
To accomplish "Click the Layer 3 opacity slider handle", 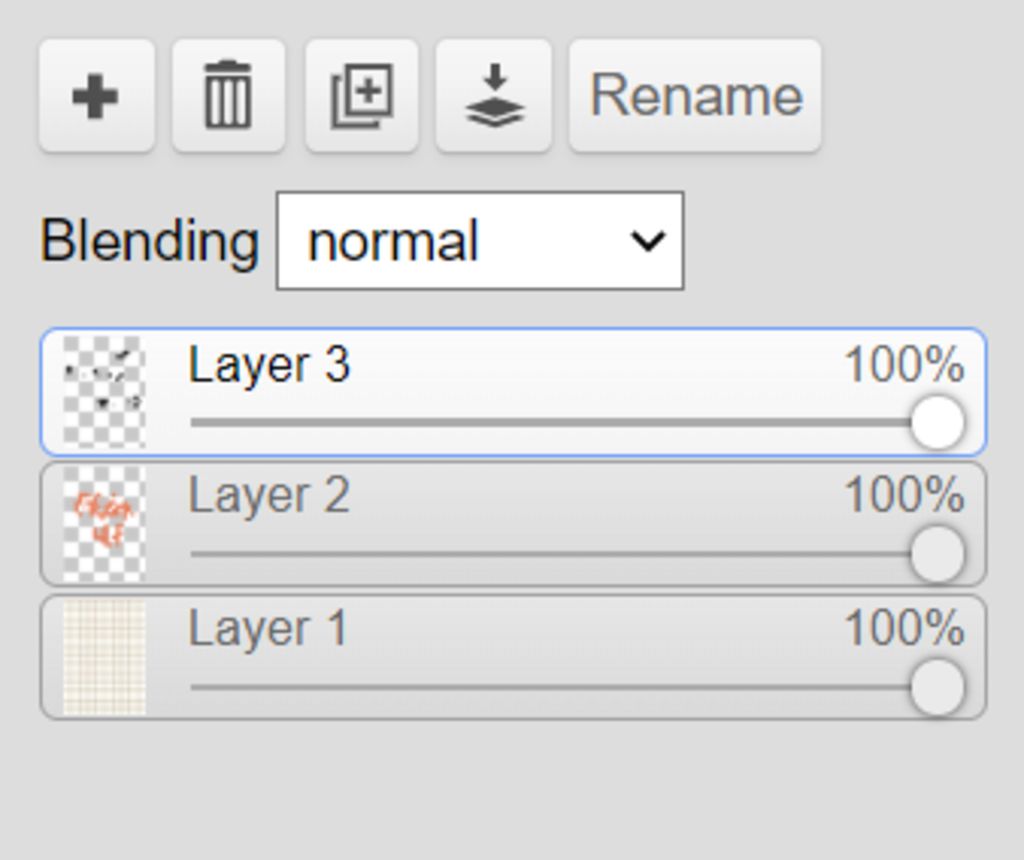I will click(x=937, y=422).
